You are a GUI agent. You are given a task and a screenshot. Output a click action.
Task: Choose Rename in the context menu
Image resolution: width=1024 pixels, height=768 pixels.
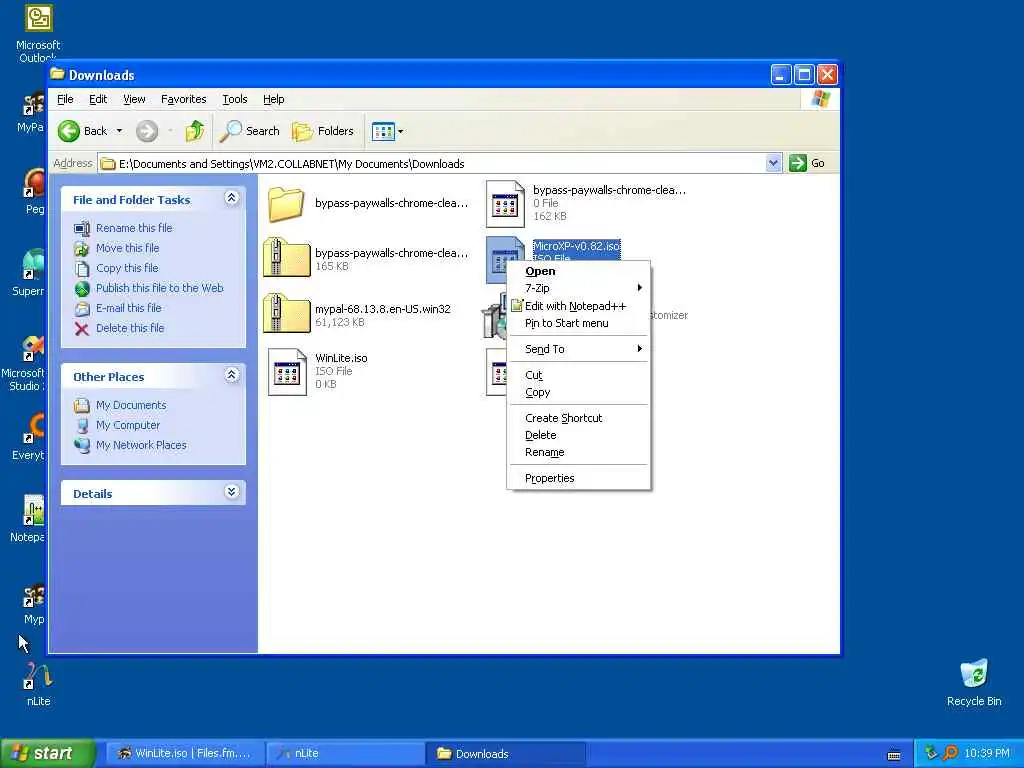(579, 452)
